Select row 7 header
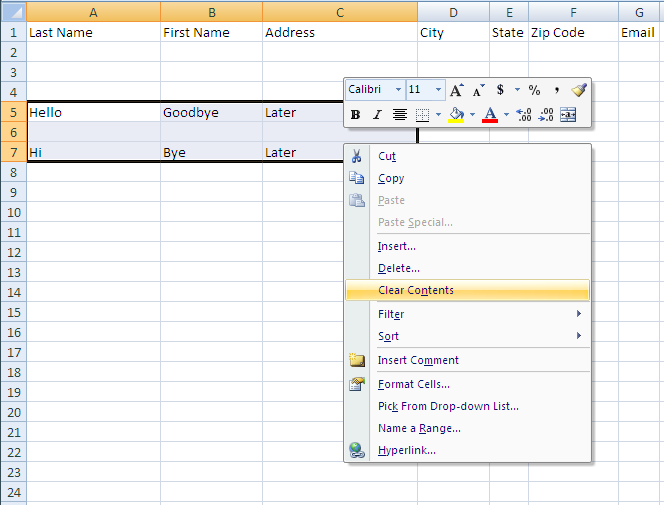This screenshot has width=664, height=505. coord(14,152)
